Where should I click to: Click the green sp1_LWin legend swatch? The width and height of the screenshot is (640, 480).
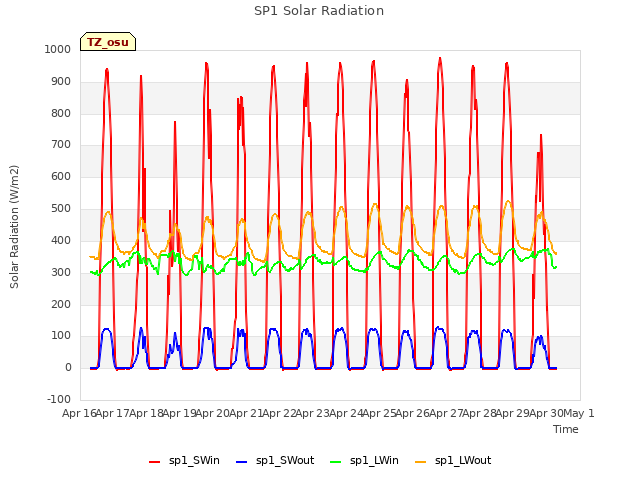[x=336, y=462]
